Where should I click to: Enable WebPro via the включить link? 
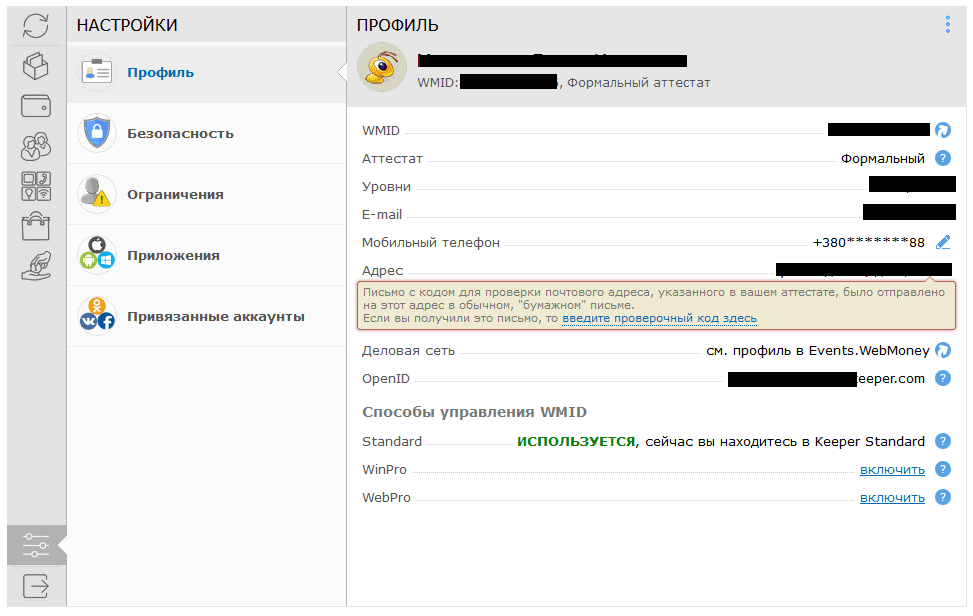click(x=892, y=497)
